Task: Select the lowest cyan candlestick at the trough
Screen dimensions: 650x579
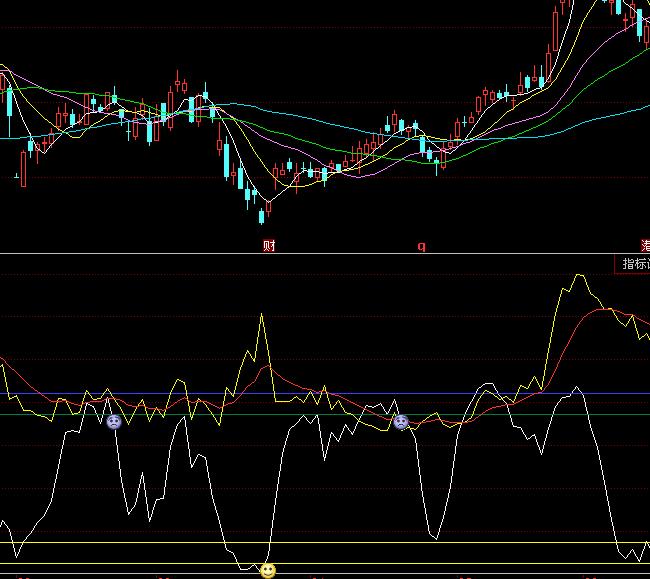Action: click(x=248, y=201)
